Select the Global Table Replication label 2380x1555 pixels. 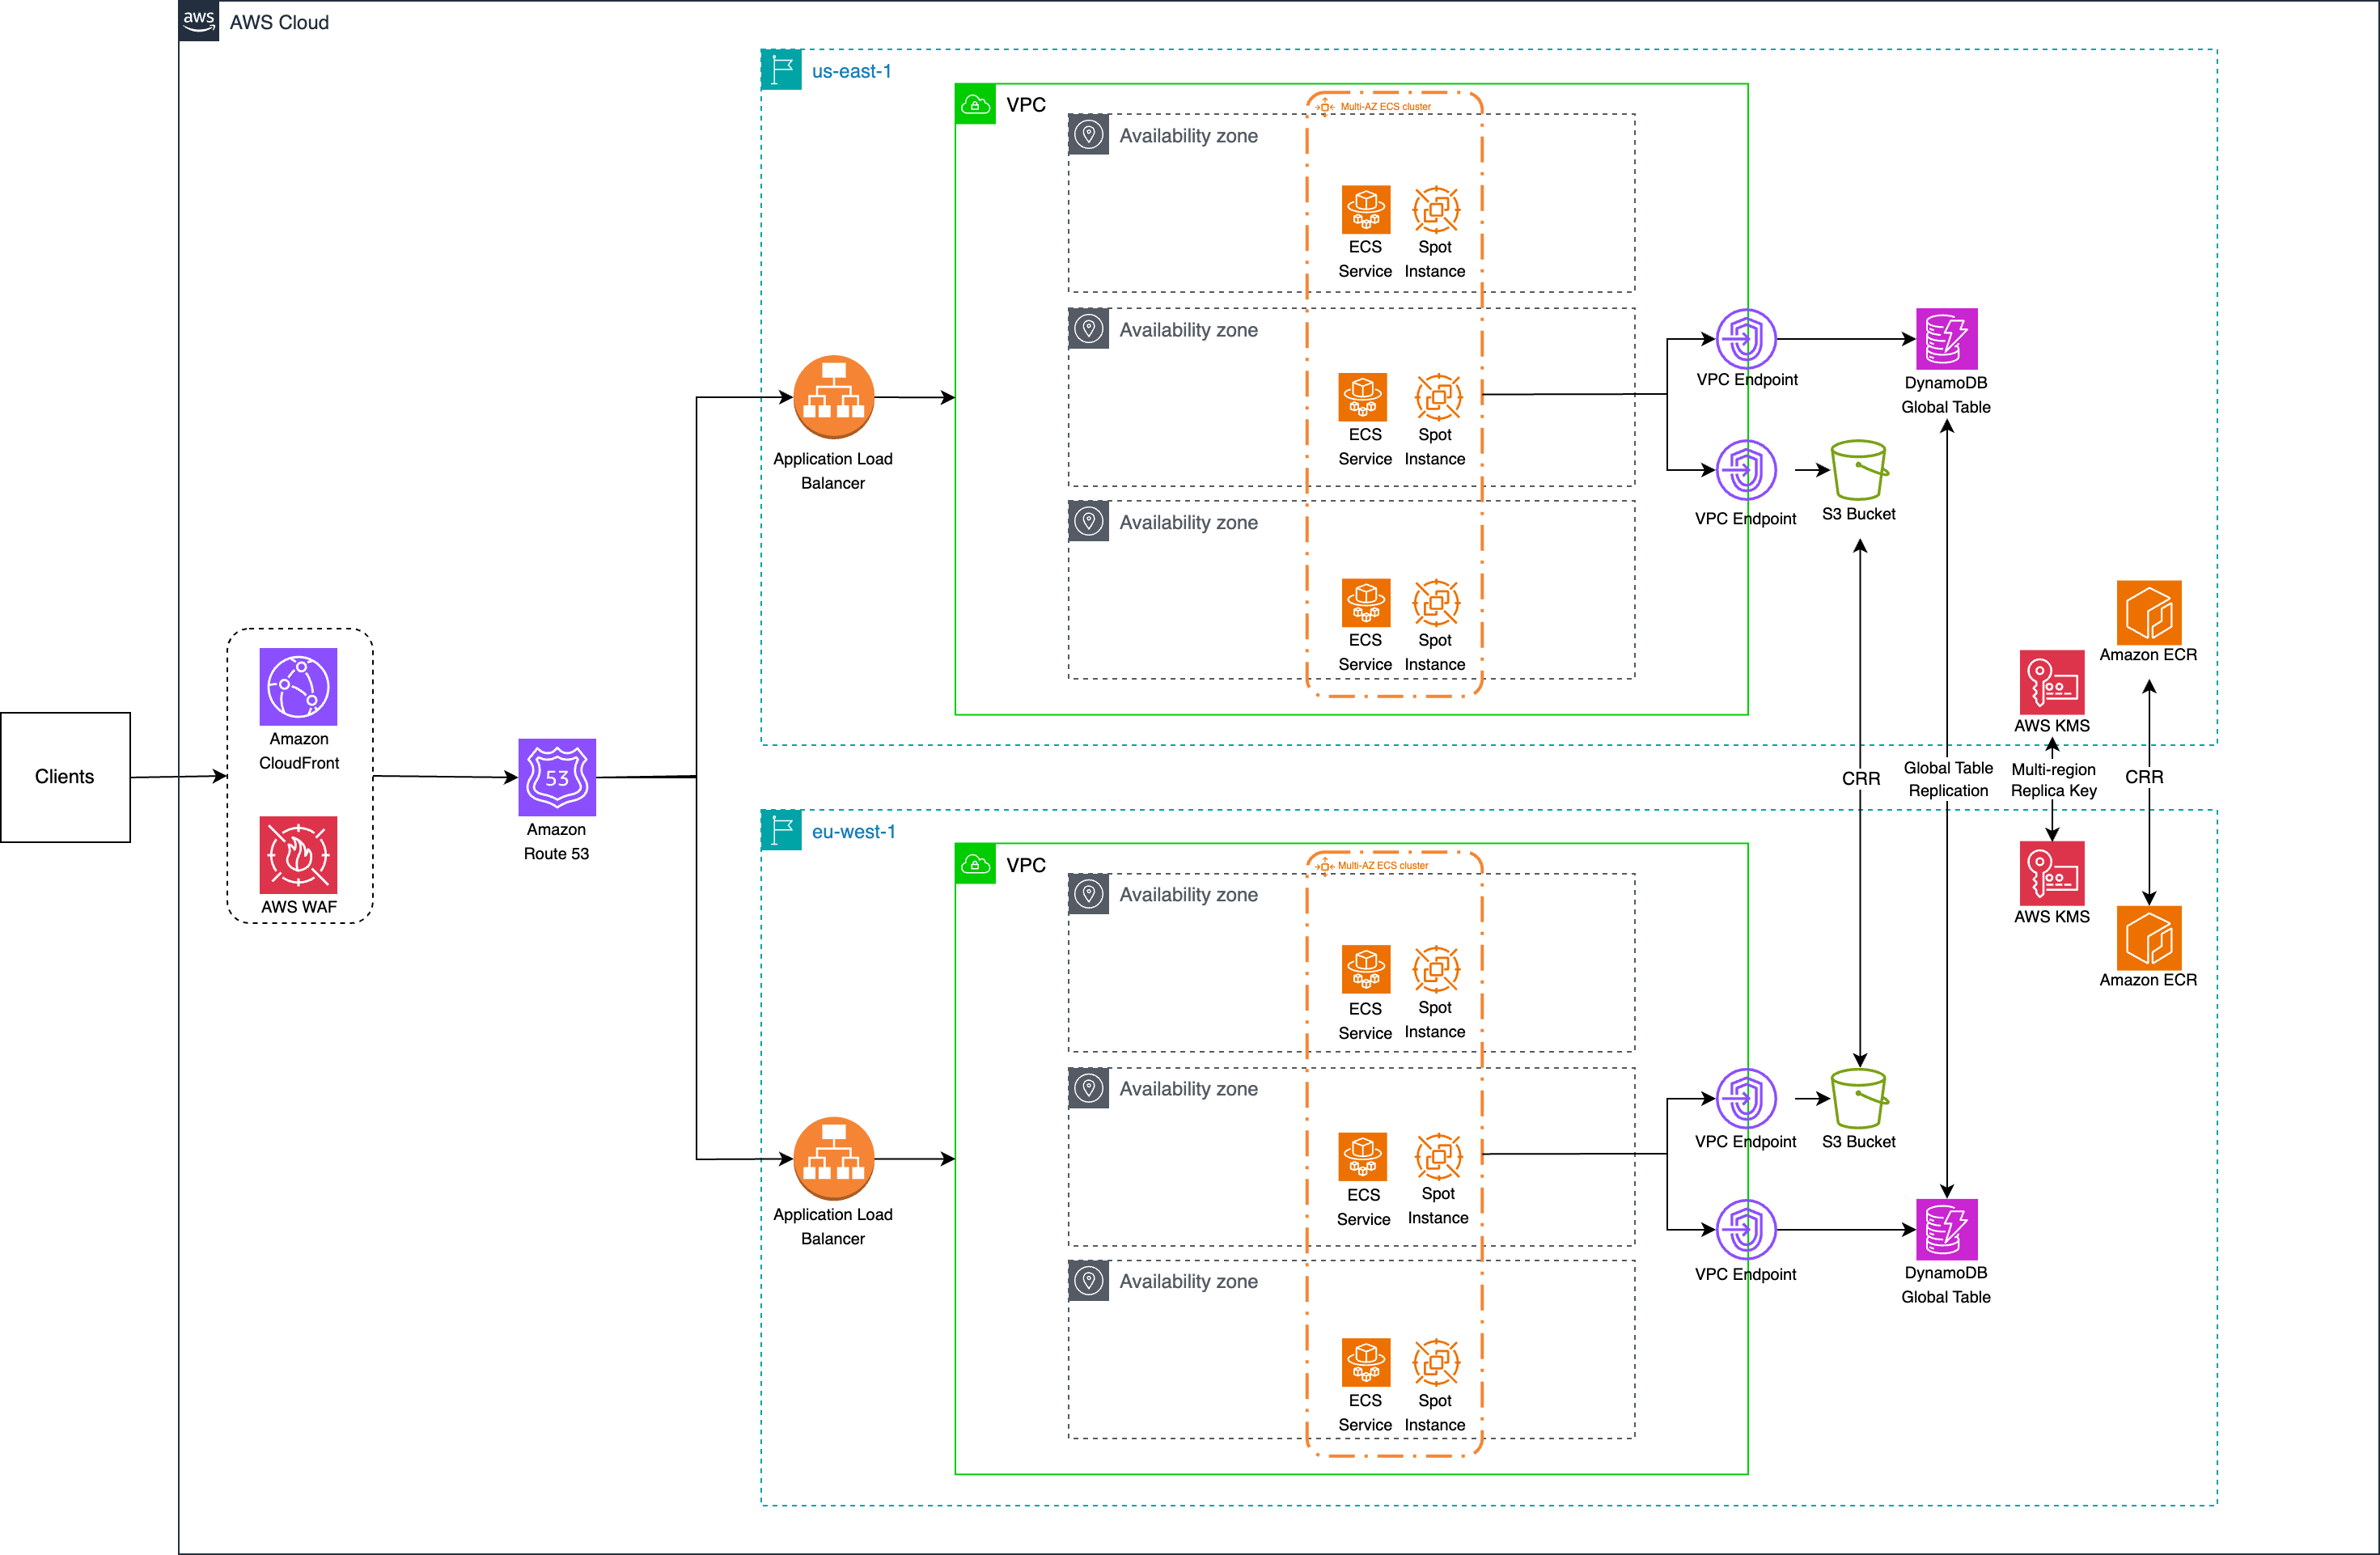click(x=1947, y=779)
